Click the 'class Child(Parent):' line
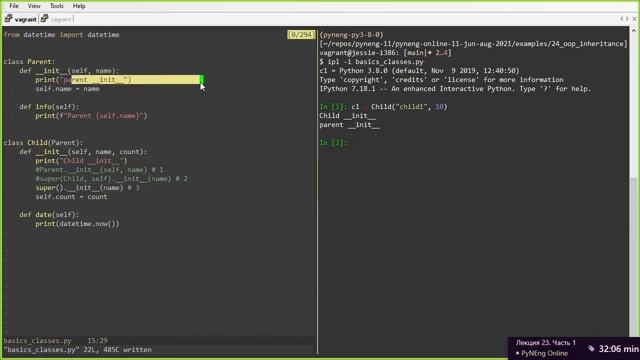 click(43, 142)
